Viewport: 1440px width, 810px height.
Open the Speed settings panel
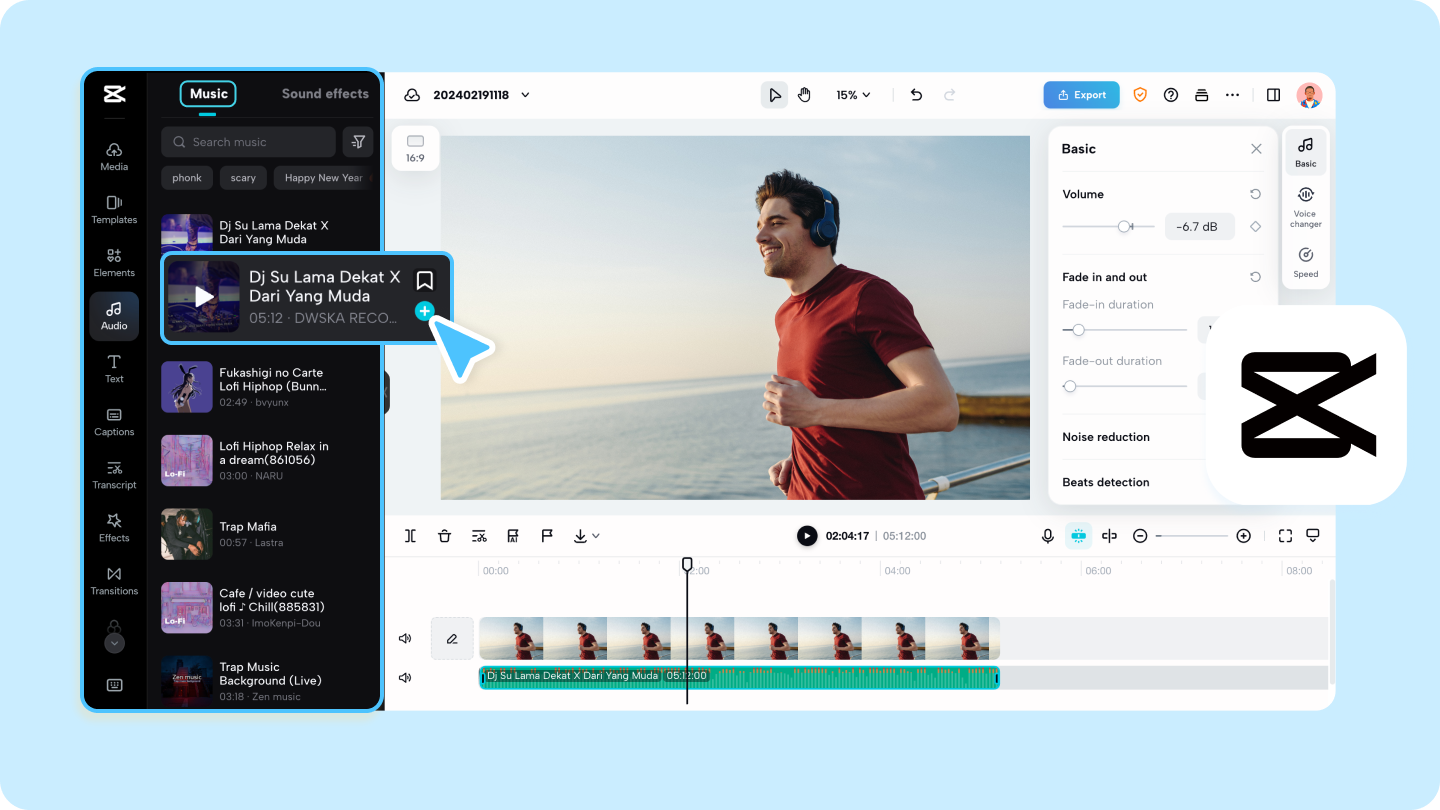tap(1305, 260)
